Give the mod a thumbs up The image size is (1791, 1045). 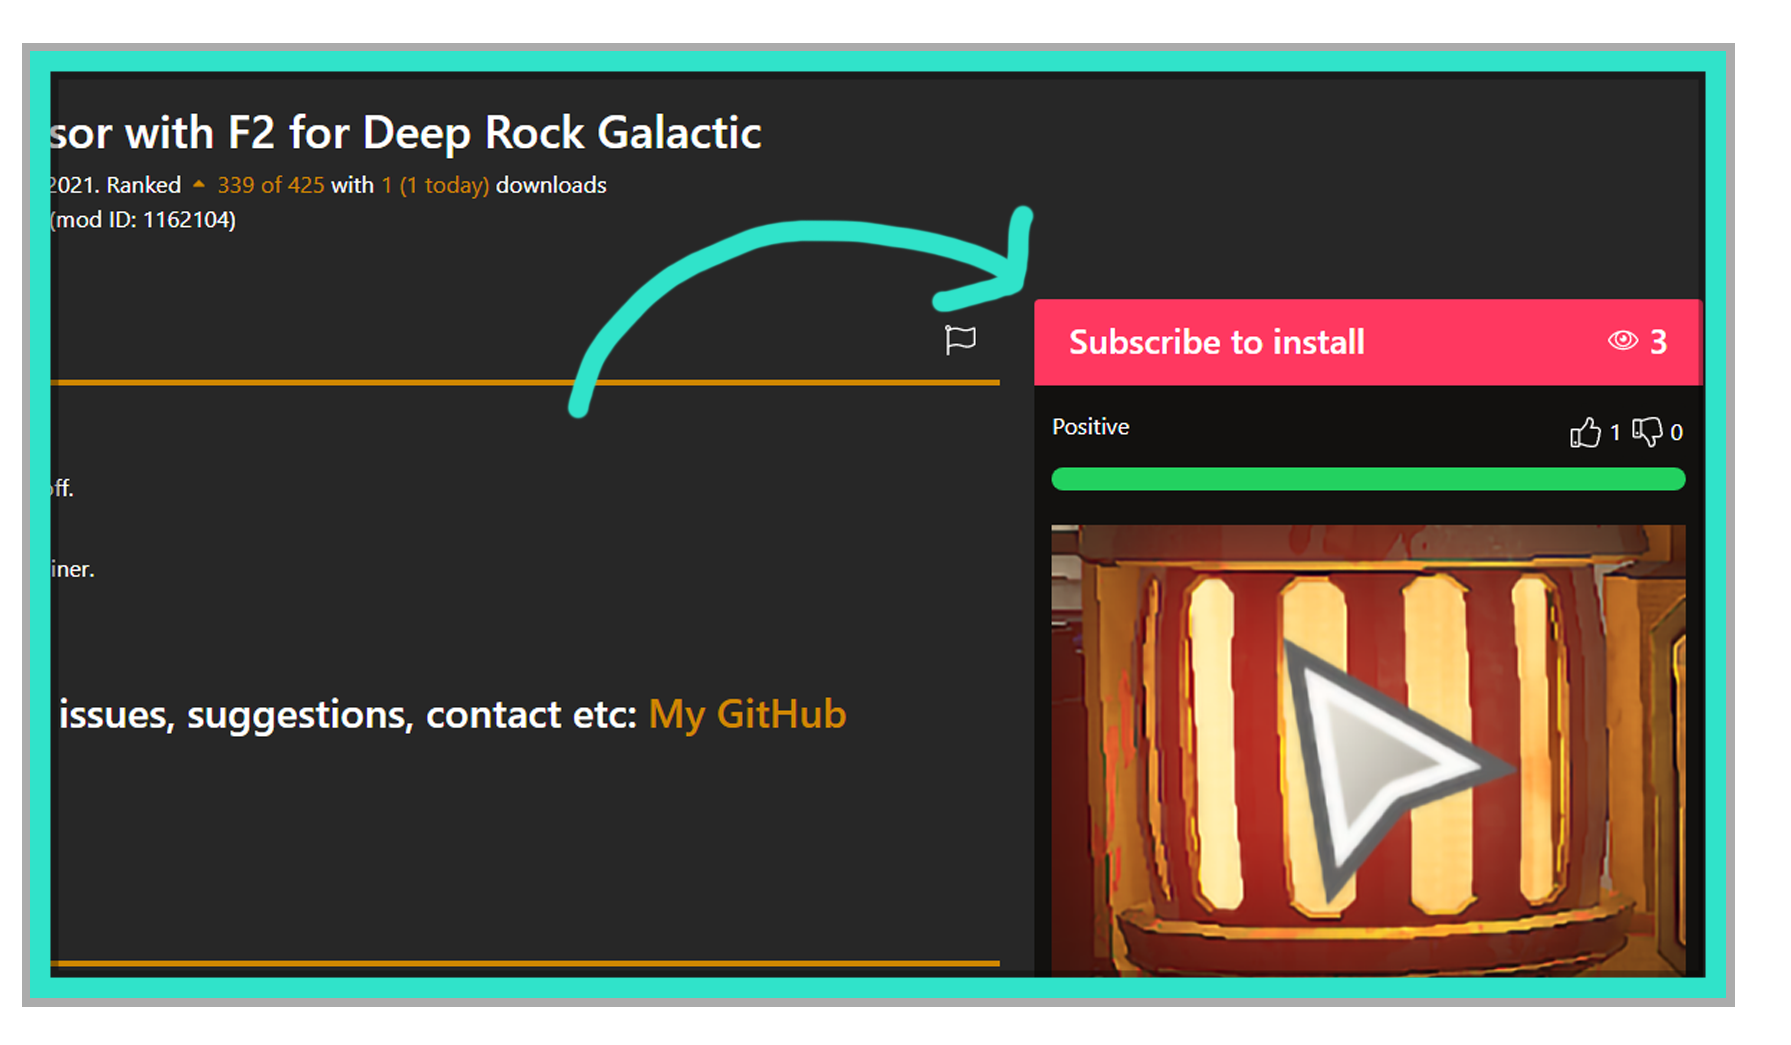pyautogui.click(x=1585, y=432)
